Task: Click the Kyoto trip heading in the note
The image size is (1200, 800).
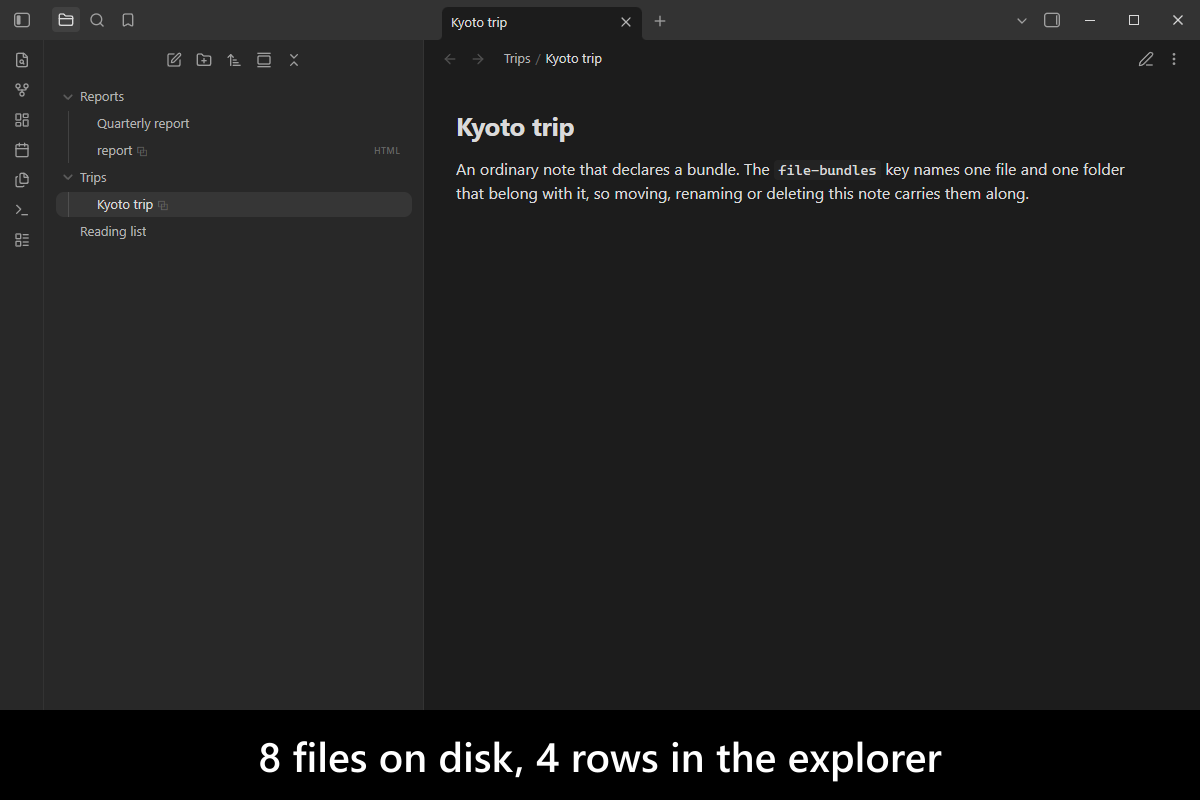Action: [515, 128]
